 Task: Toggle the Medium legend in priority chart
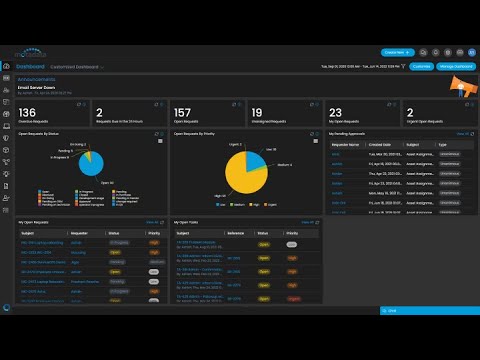tap(237, 205)
